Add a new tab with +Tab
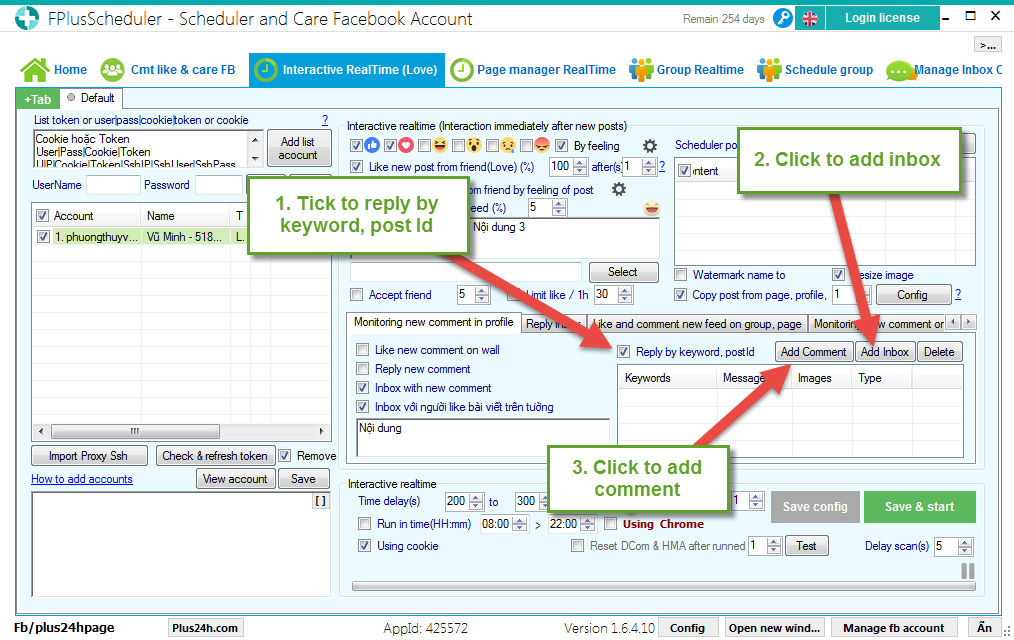1014x640 pixels. tap(38, 100)
